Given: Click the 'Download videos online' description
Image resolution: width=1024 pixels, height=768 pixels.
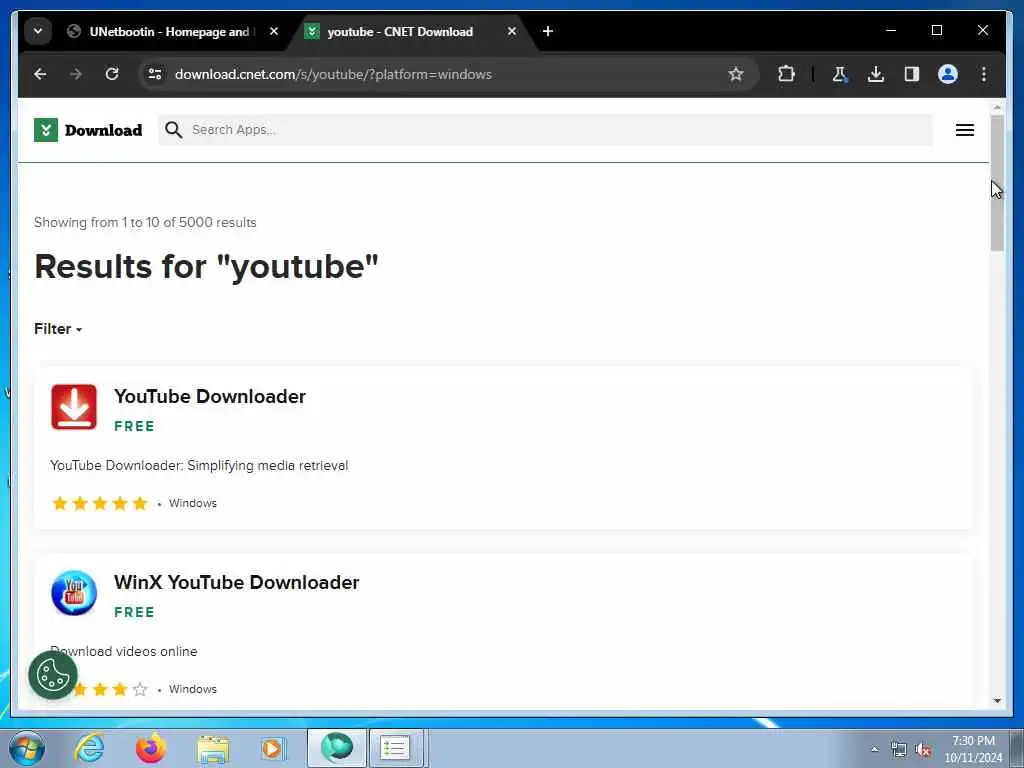Looking at the screenshot, I should point(124,652).
